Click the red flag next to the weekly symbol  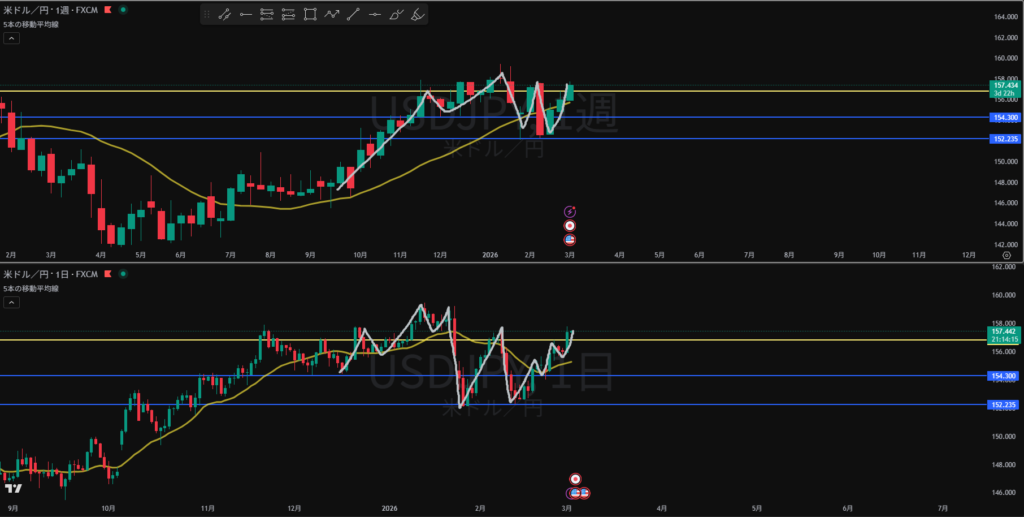(x=107, y=9)
